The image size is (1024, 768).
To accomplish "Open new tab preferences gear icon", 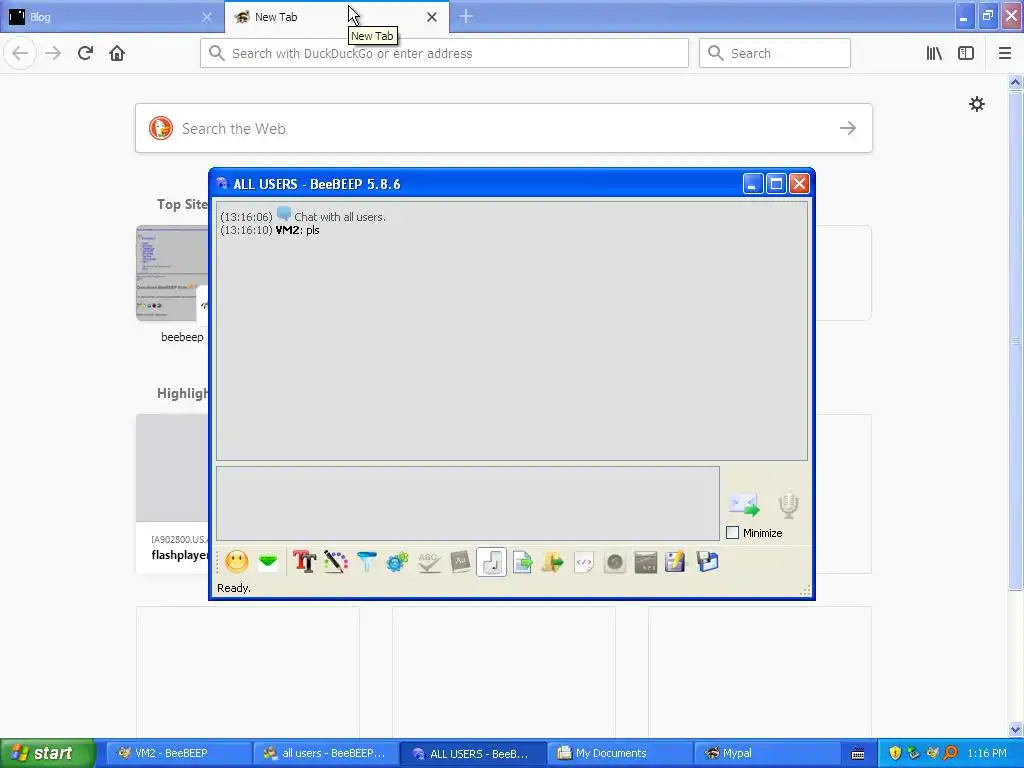I will pos(976,104).
